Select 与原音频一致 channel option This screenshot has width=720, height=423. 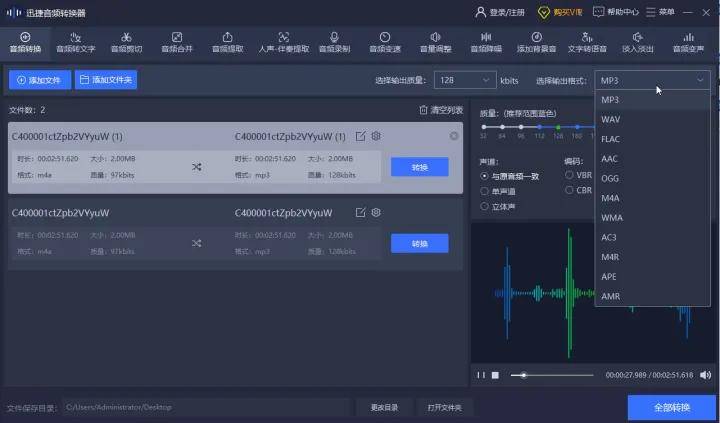click(509, 176)
